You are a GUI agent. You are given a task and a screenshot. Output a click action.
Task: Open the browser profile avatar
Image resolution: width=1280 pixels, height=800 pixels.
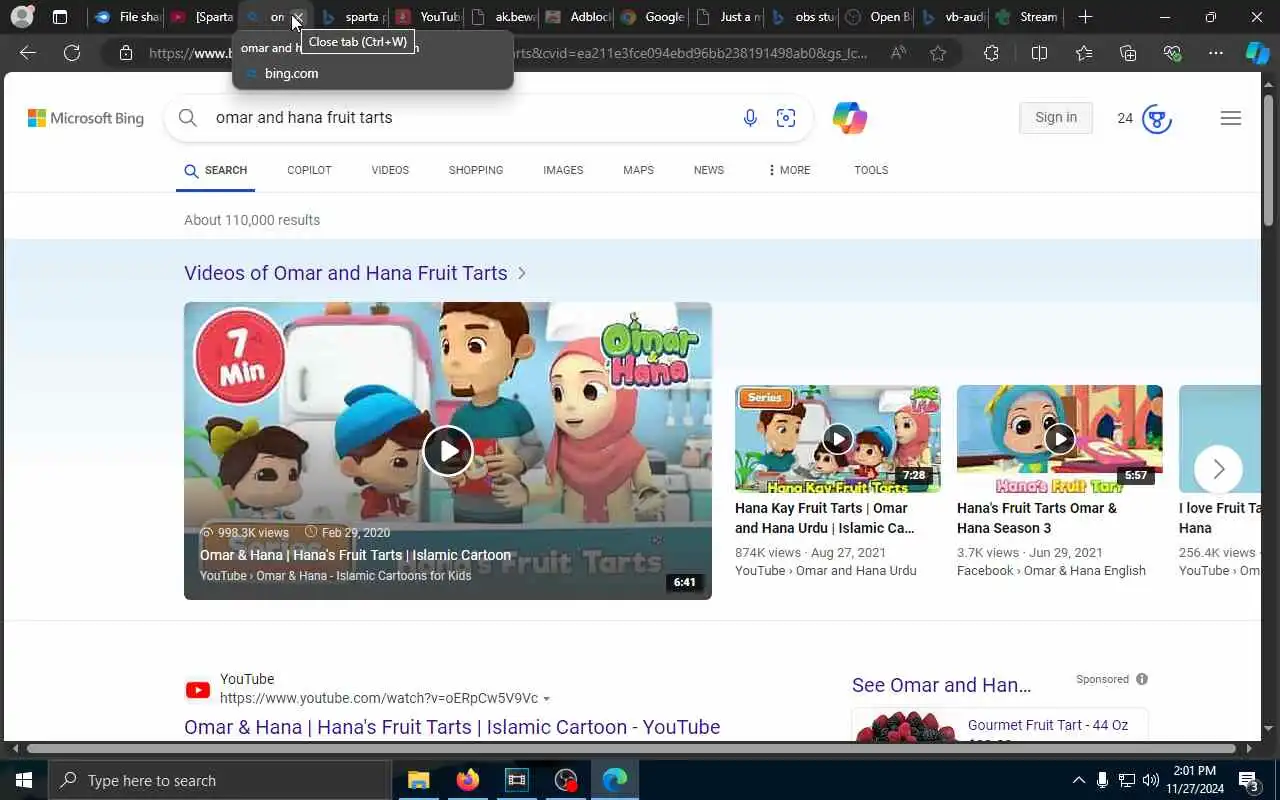coord(22,17)
